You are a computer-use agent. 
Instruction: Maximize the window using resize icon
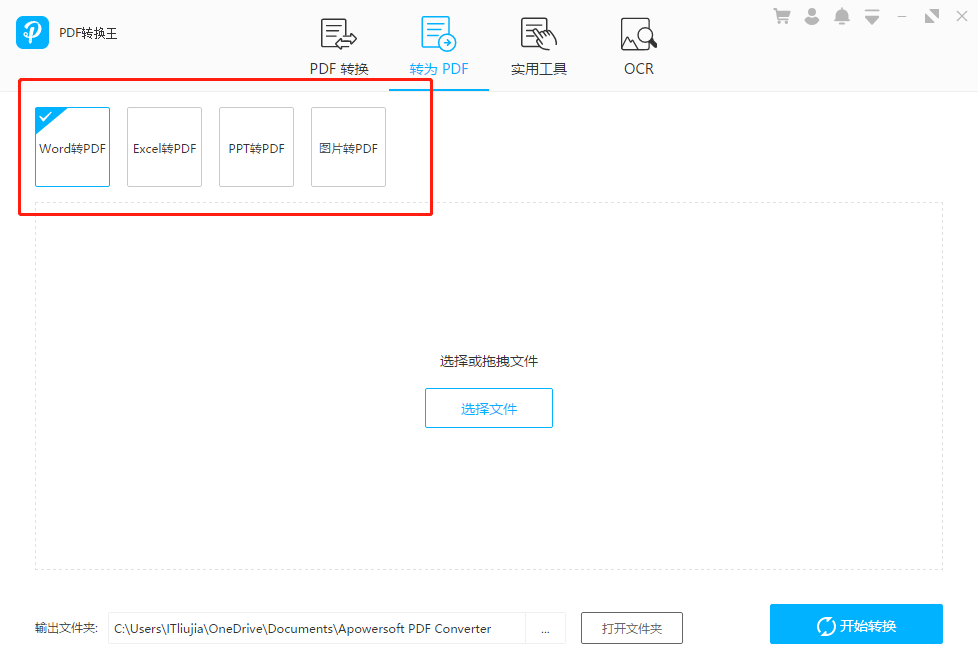coord(932,16)
